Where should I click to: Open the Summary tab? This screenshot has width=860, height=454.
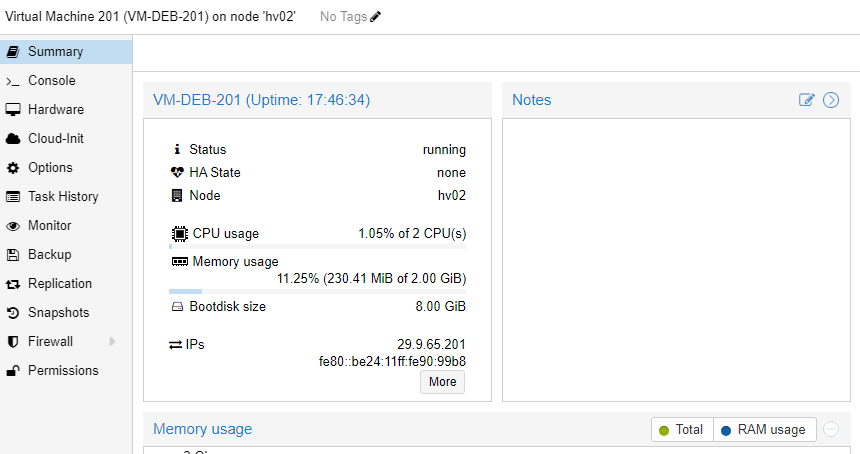coord(55,52)
